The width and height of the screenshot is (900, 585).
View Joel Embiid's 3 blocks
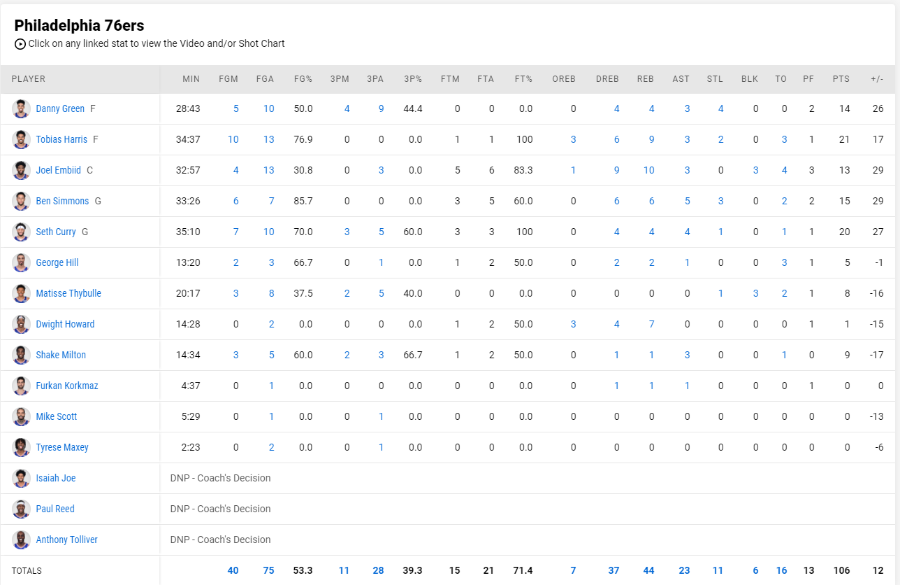755,170
